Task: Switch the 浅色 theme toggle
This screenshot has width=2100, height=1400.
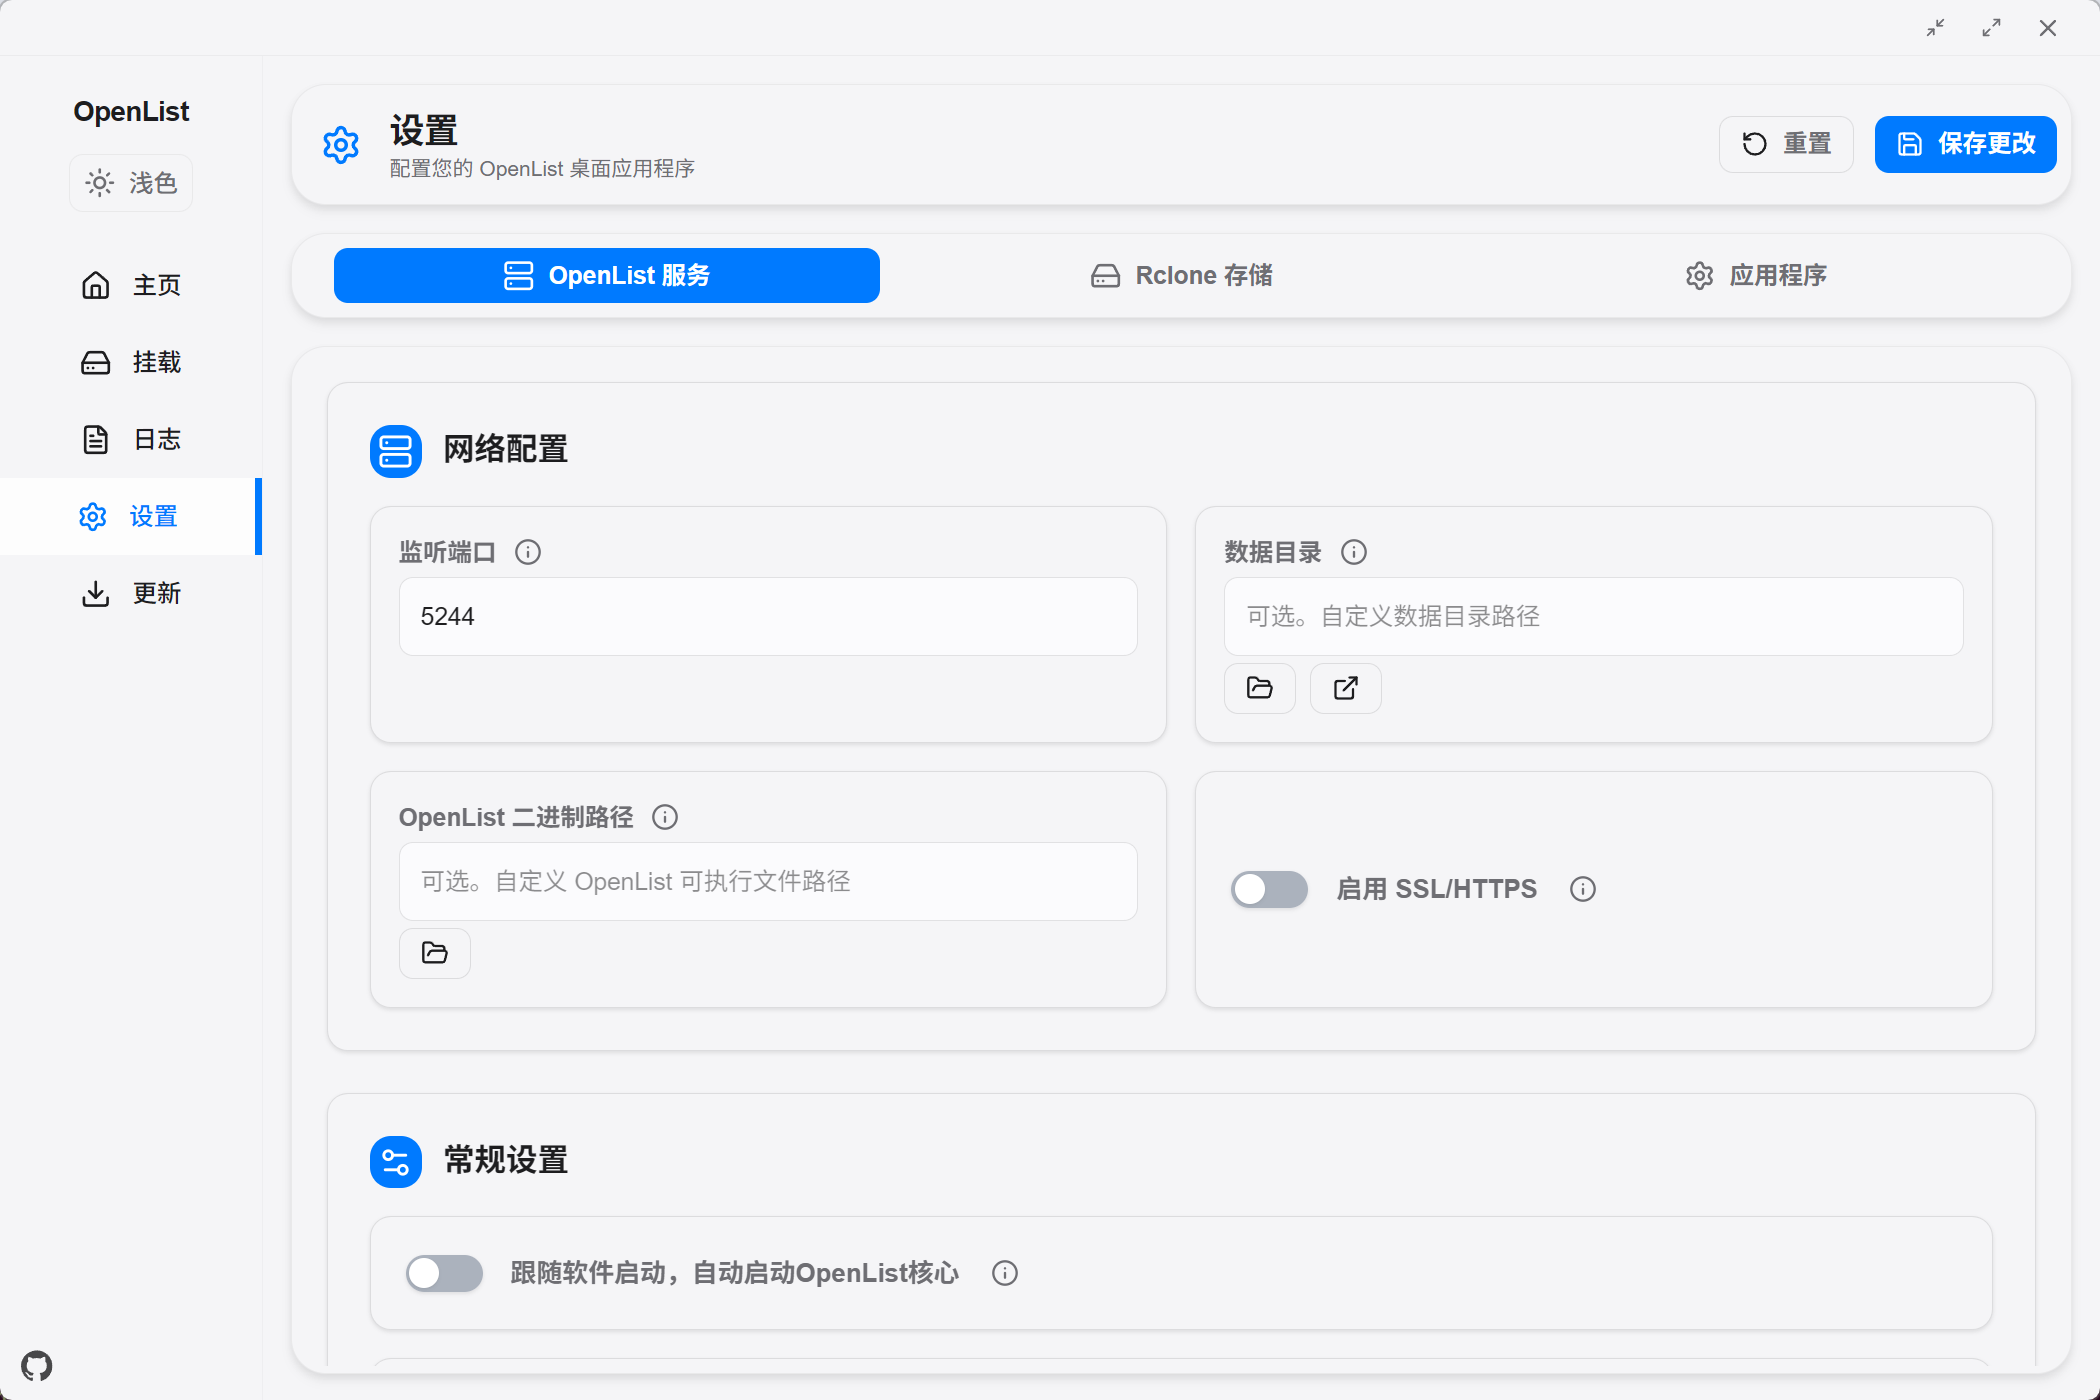Action: (x=131, y=183)
